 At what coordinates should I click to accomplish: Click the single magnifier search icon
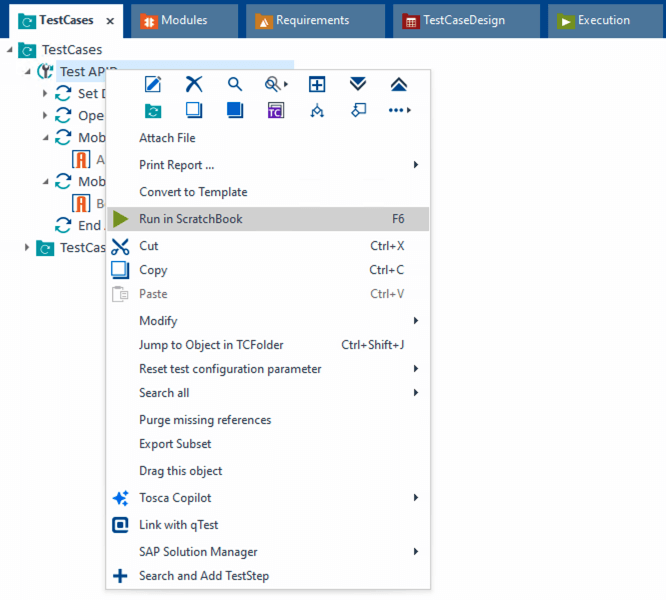pos(234,84)
